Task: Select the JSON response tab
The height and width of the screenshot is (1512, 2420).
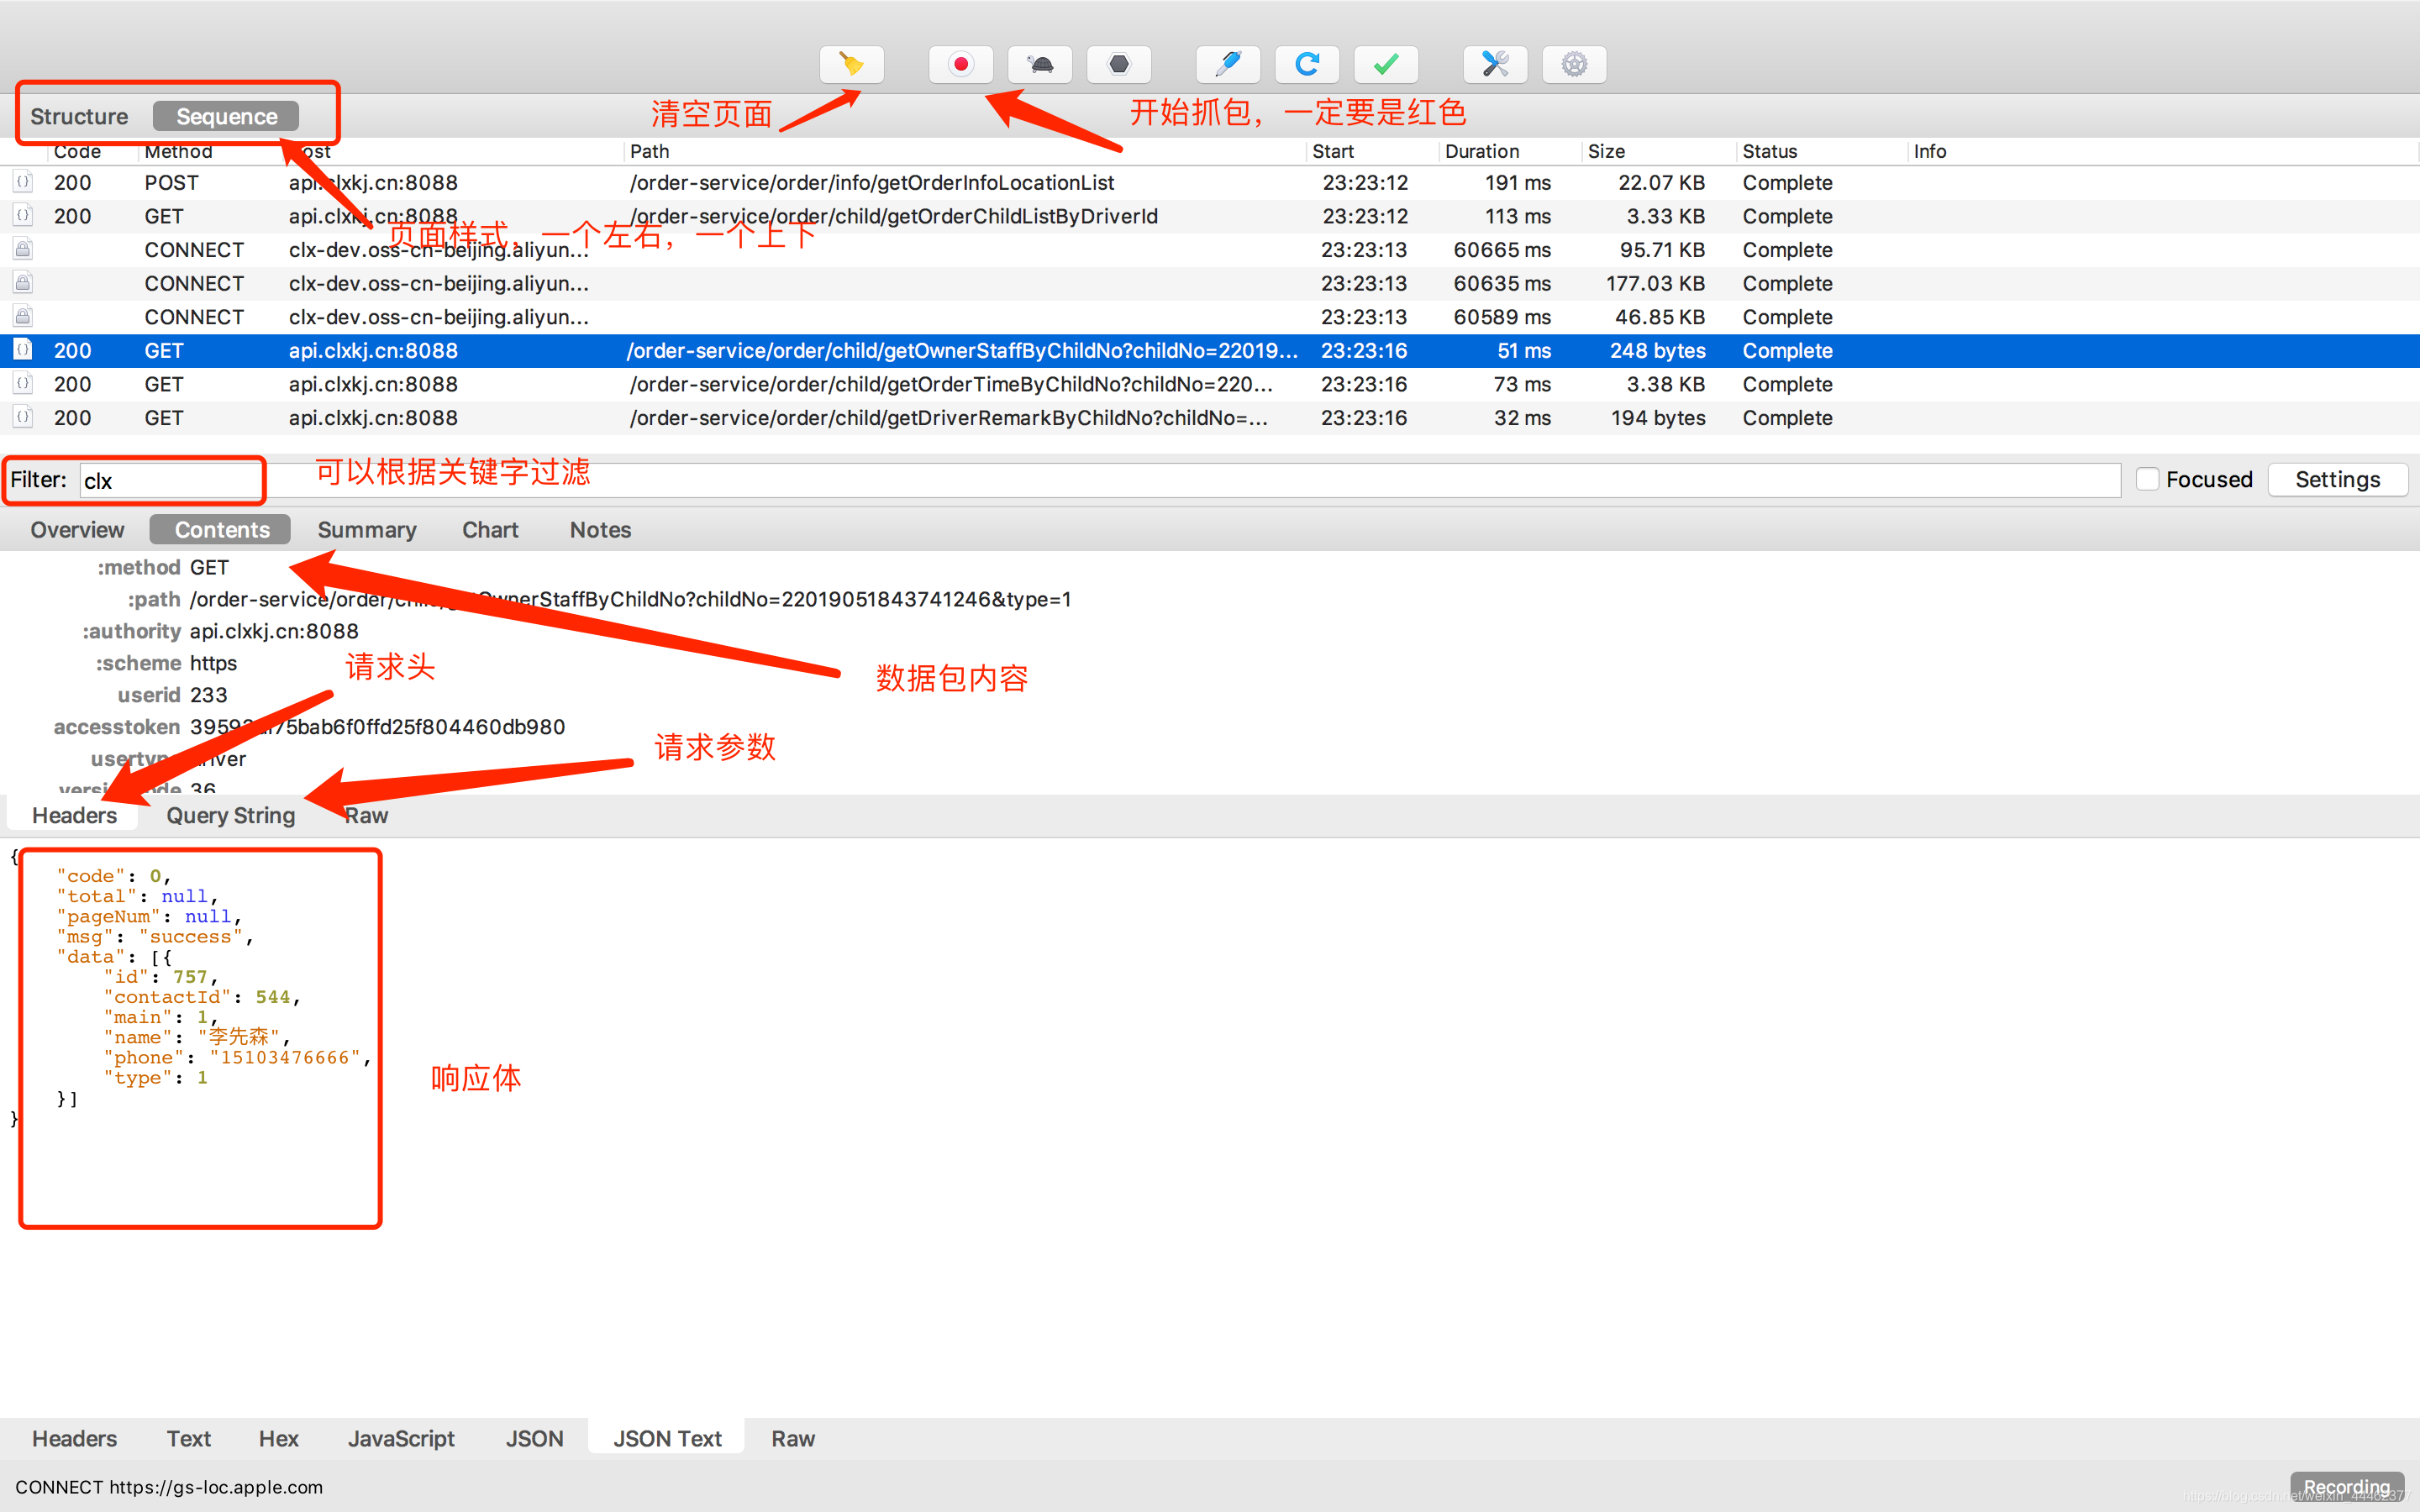Action: 534,1439
